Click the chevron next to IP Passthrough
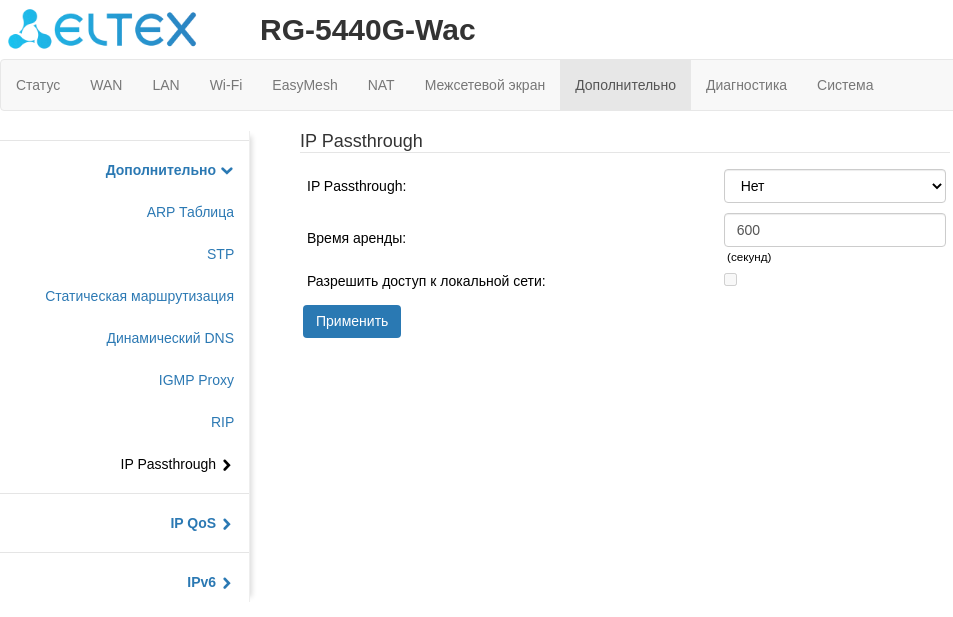The height and width of the screenshot is (617, 953). coord(227,465)
